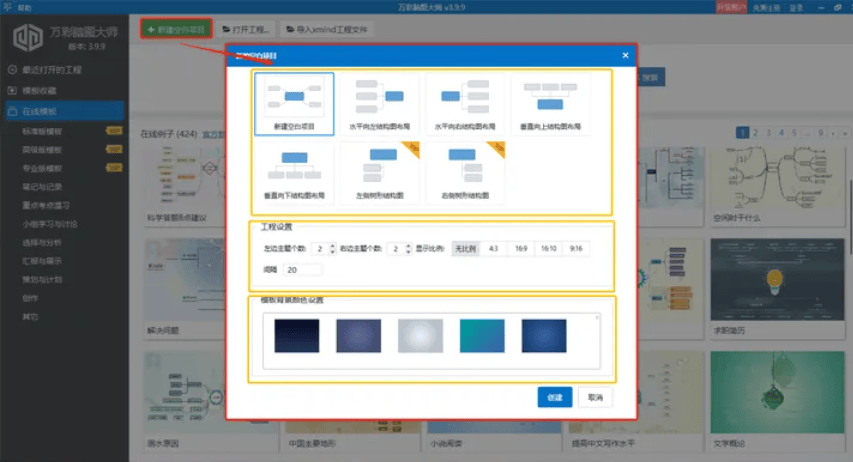Click the 取消 button
Screen dimensions: 853x462
(595, 397)
